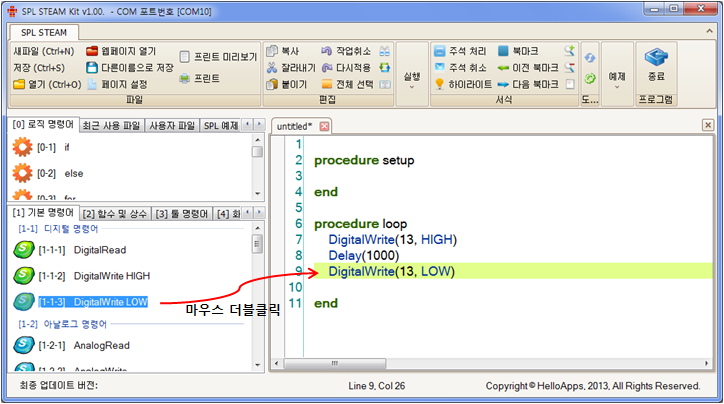This screenshot has height=404, width=724.
Task: Click 붙이기 paste clipboard icon
Action: pyautogui.click(x=272, y=84)
